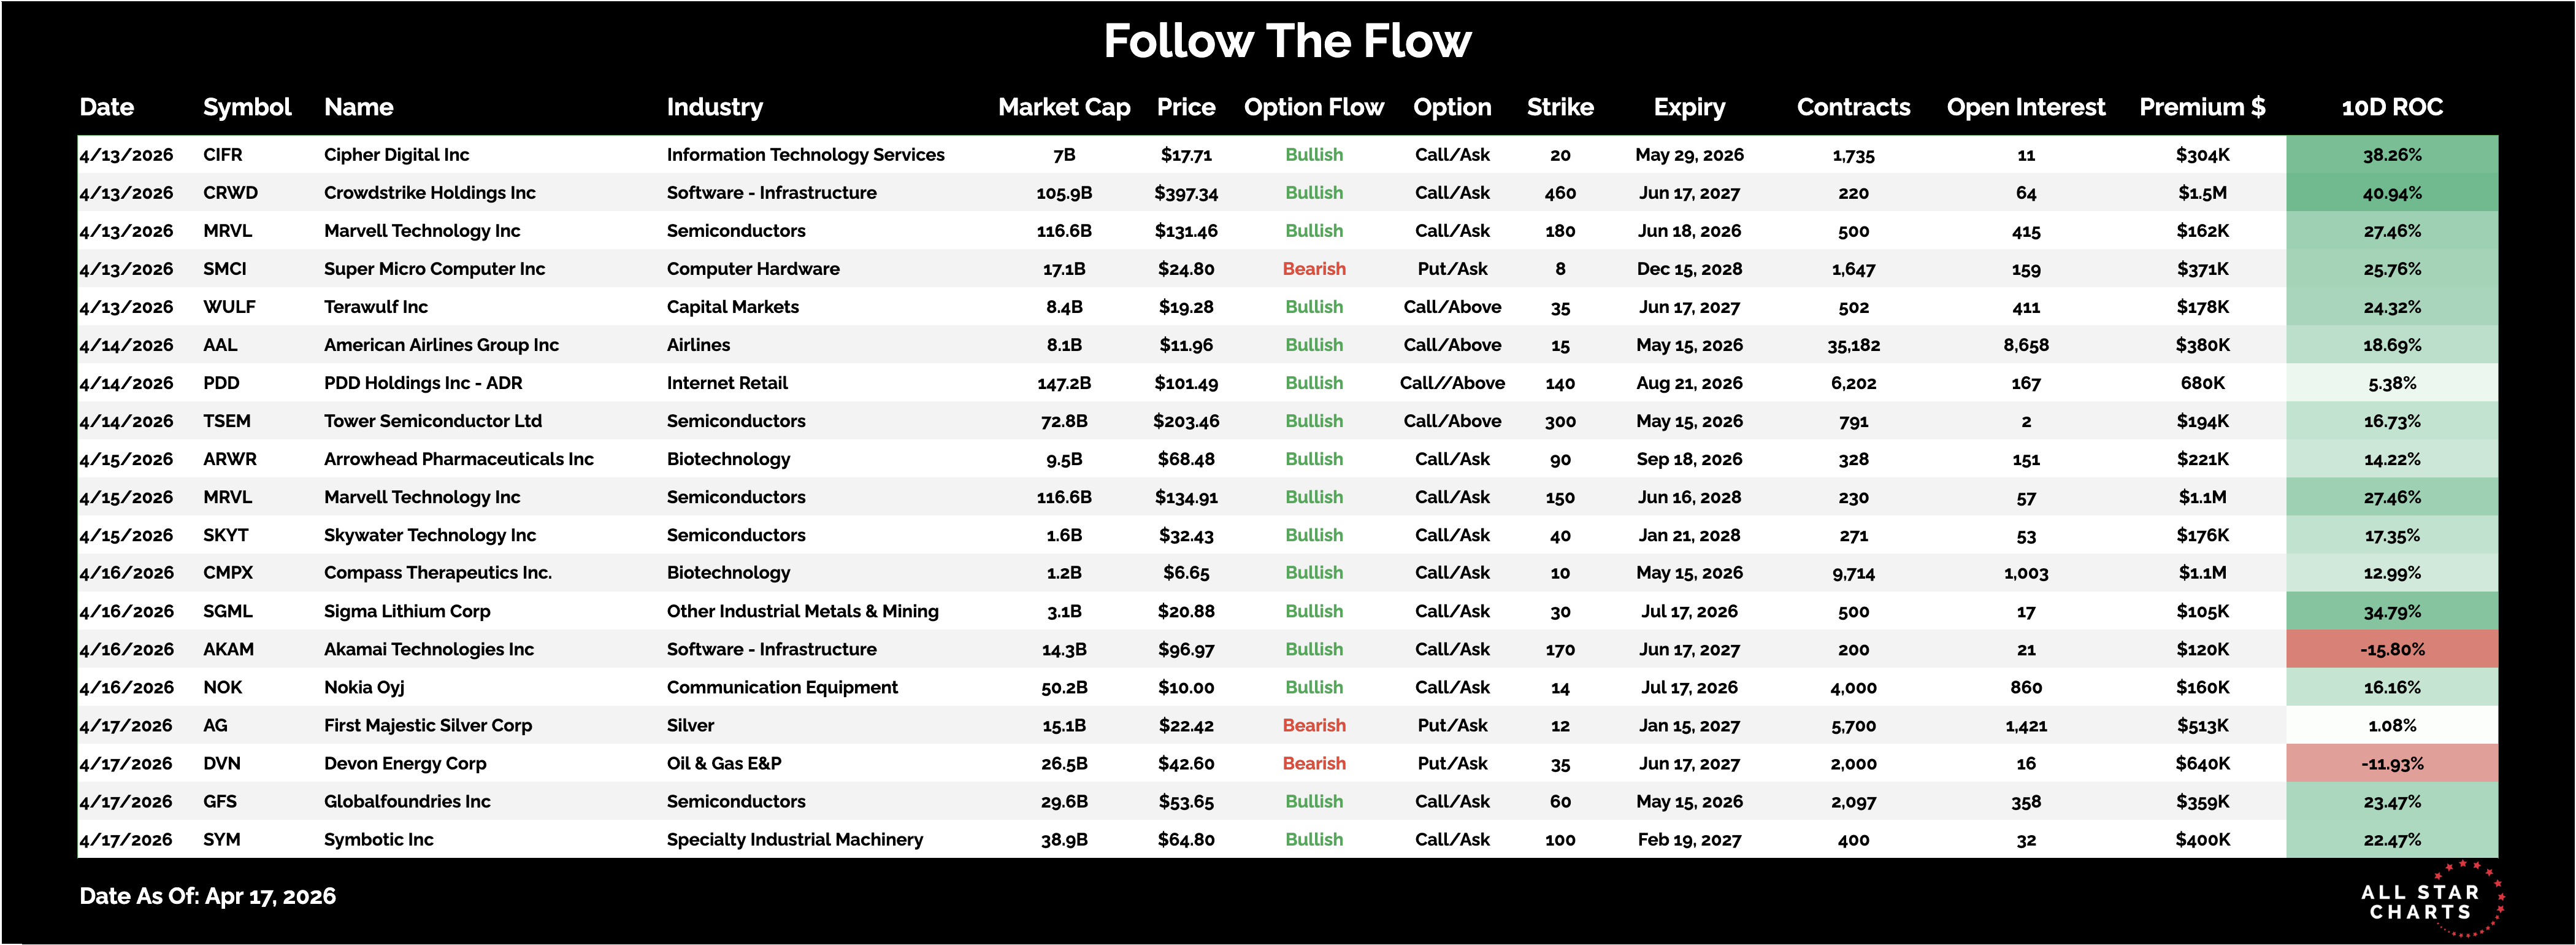Click the Open Interest column header

tap(2025, 107)
